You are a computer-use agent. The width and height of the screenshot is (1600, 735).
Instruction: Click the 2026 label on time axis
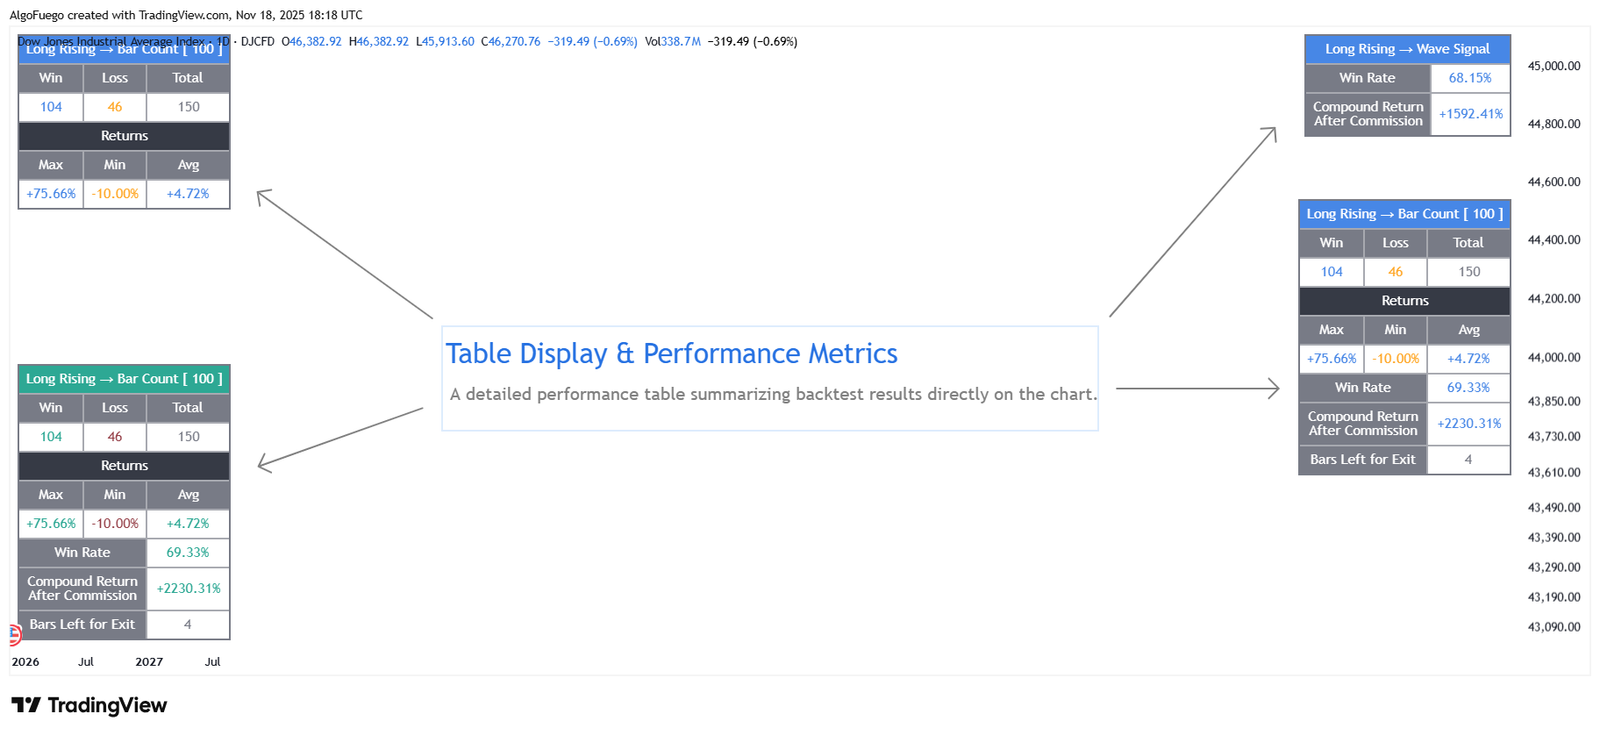pos(25,662)
